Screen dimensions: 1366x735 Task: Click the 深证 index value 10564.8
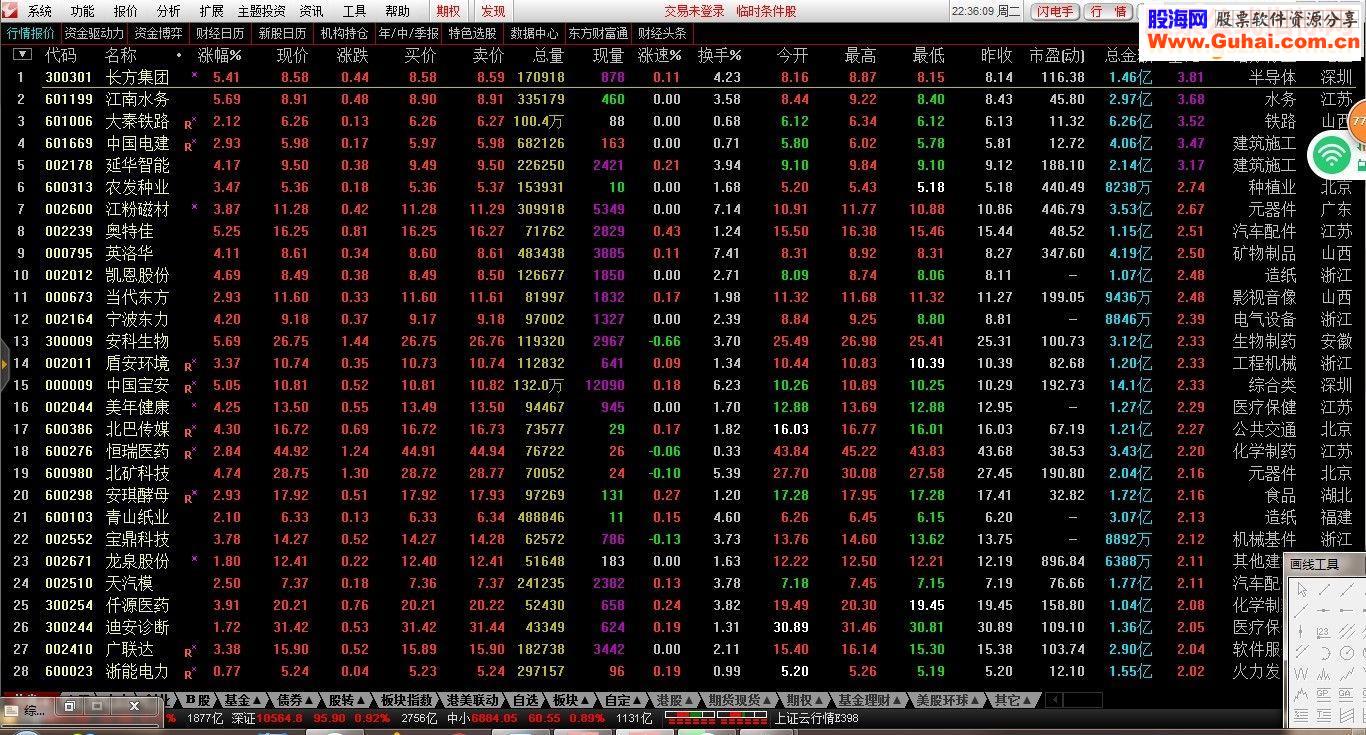[x=278, y=718]
